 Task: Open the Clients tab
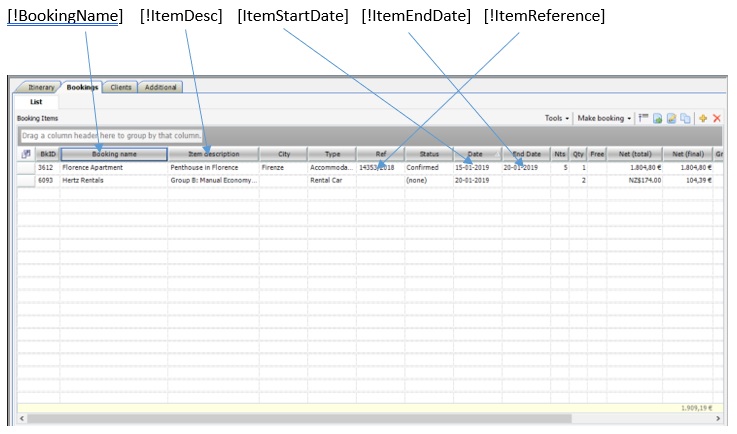click(120, 88)
